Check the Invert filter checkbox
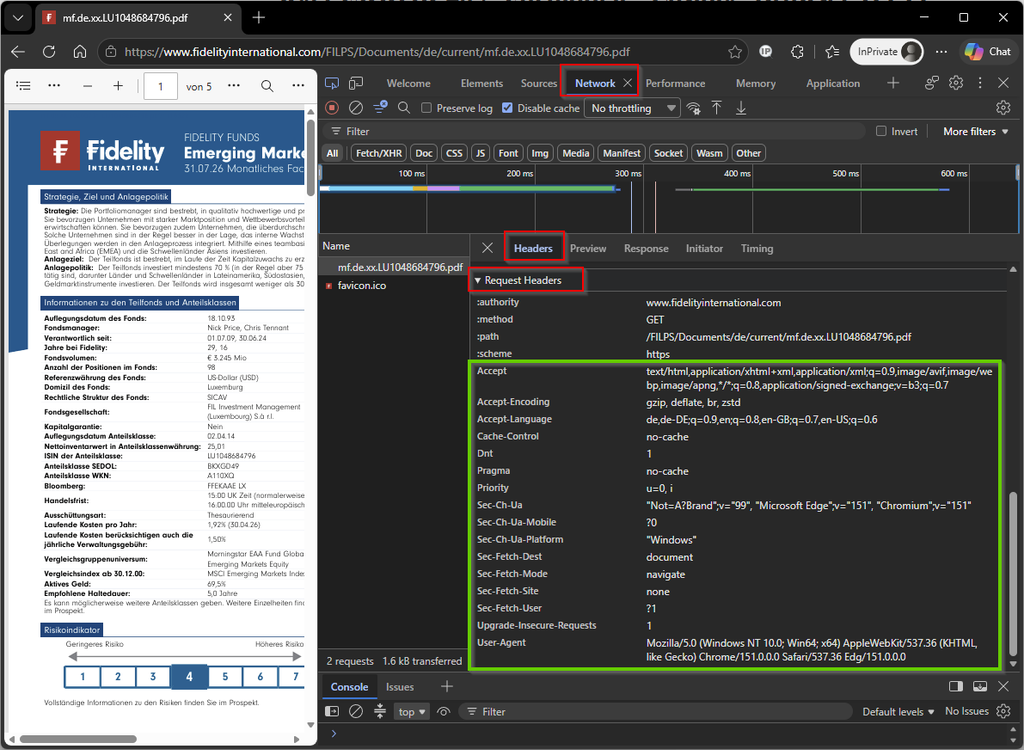This screenshot has height=750, width=1024. [881, 131]
